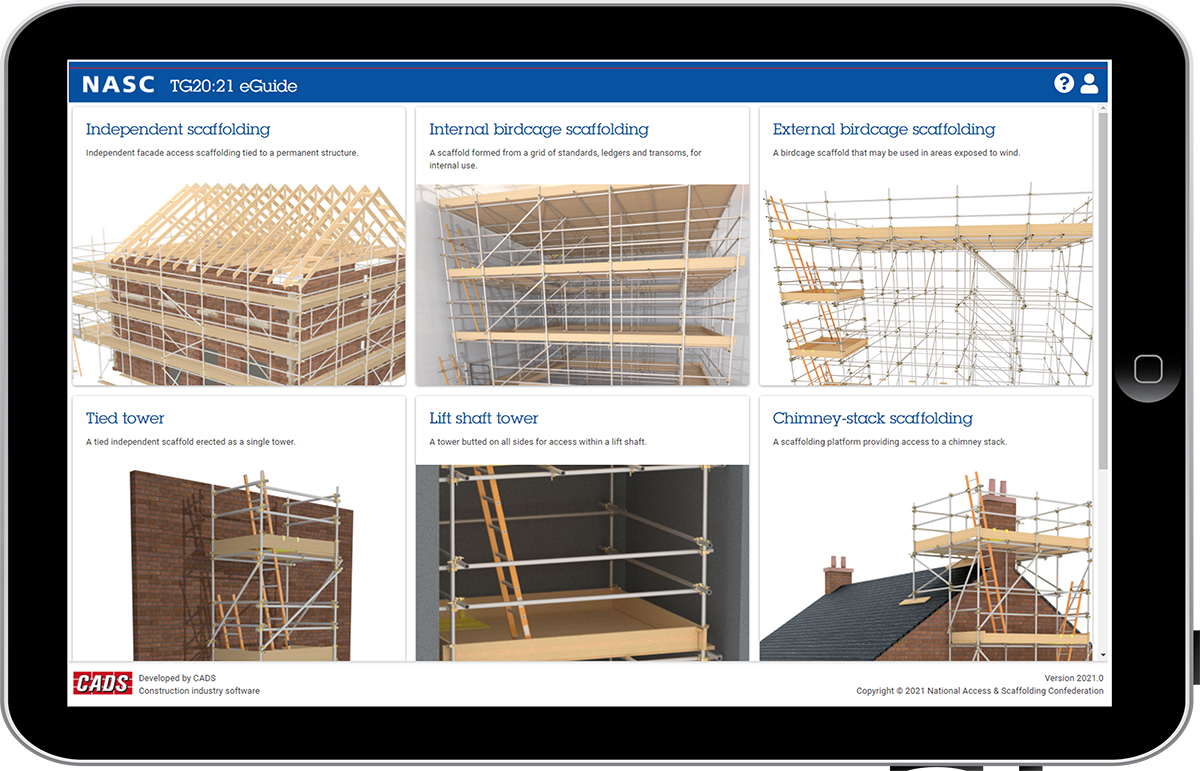Open the Chimney-stack scaffolding heading
The image size is (1200, 771).
tap(873, 418)
